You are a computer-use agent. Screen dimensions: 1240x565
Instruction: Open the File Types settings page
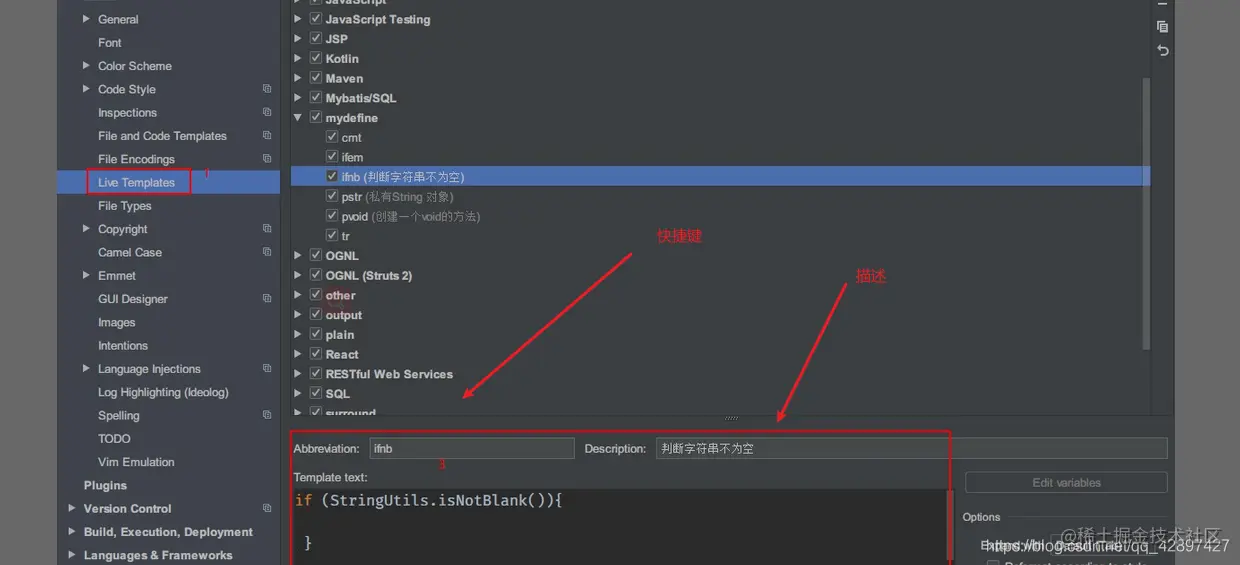coord(125,206)
